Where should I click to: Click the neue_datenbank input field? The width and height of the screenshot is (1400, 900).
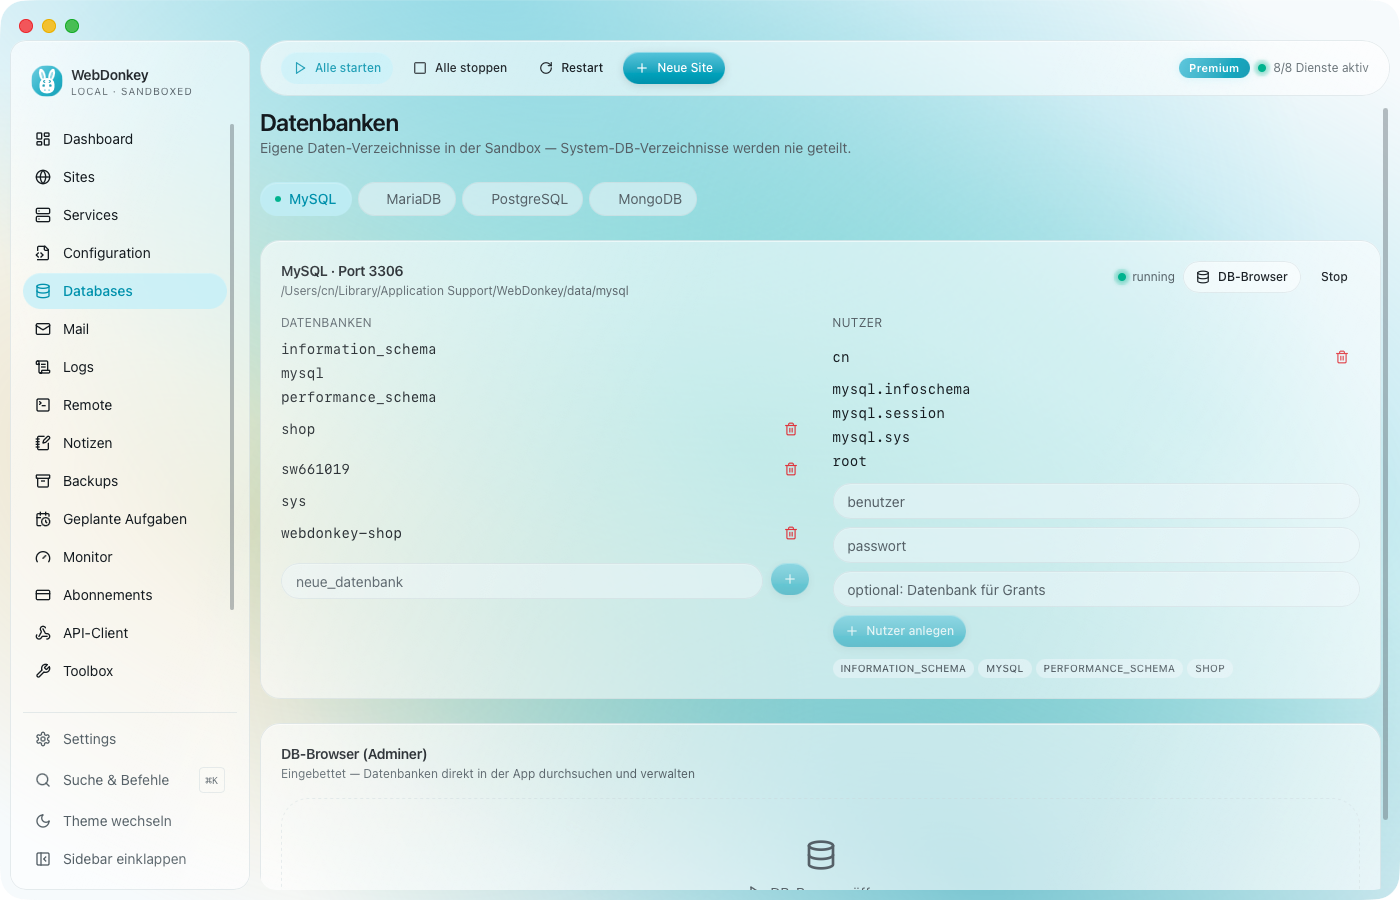(522, 582)
